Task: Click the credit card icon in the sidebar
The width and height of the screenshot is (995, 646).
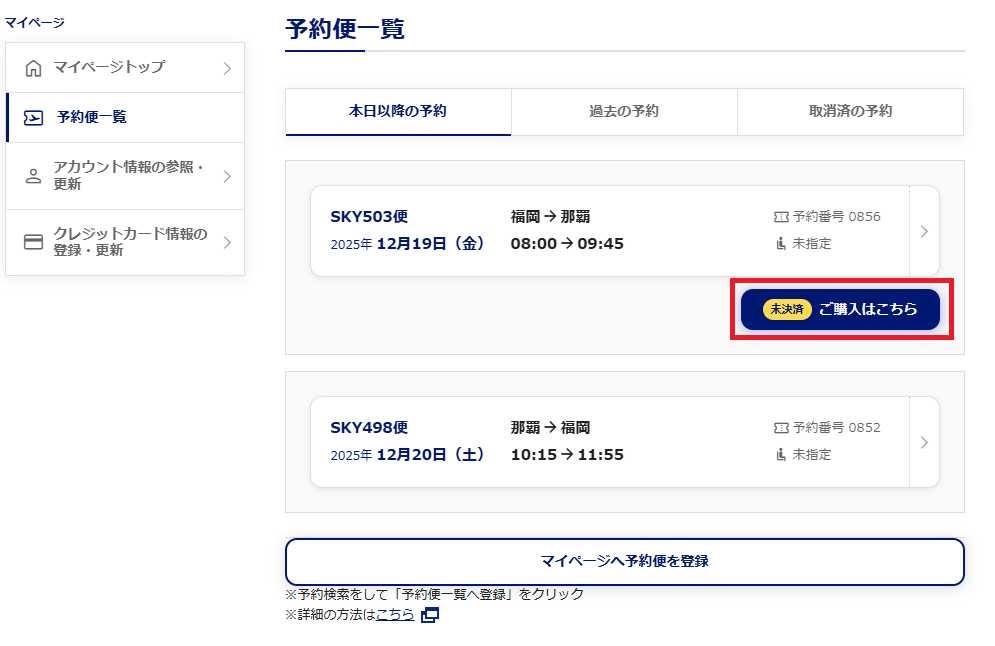Action: [33, 242]
